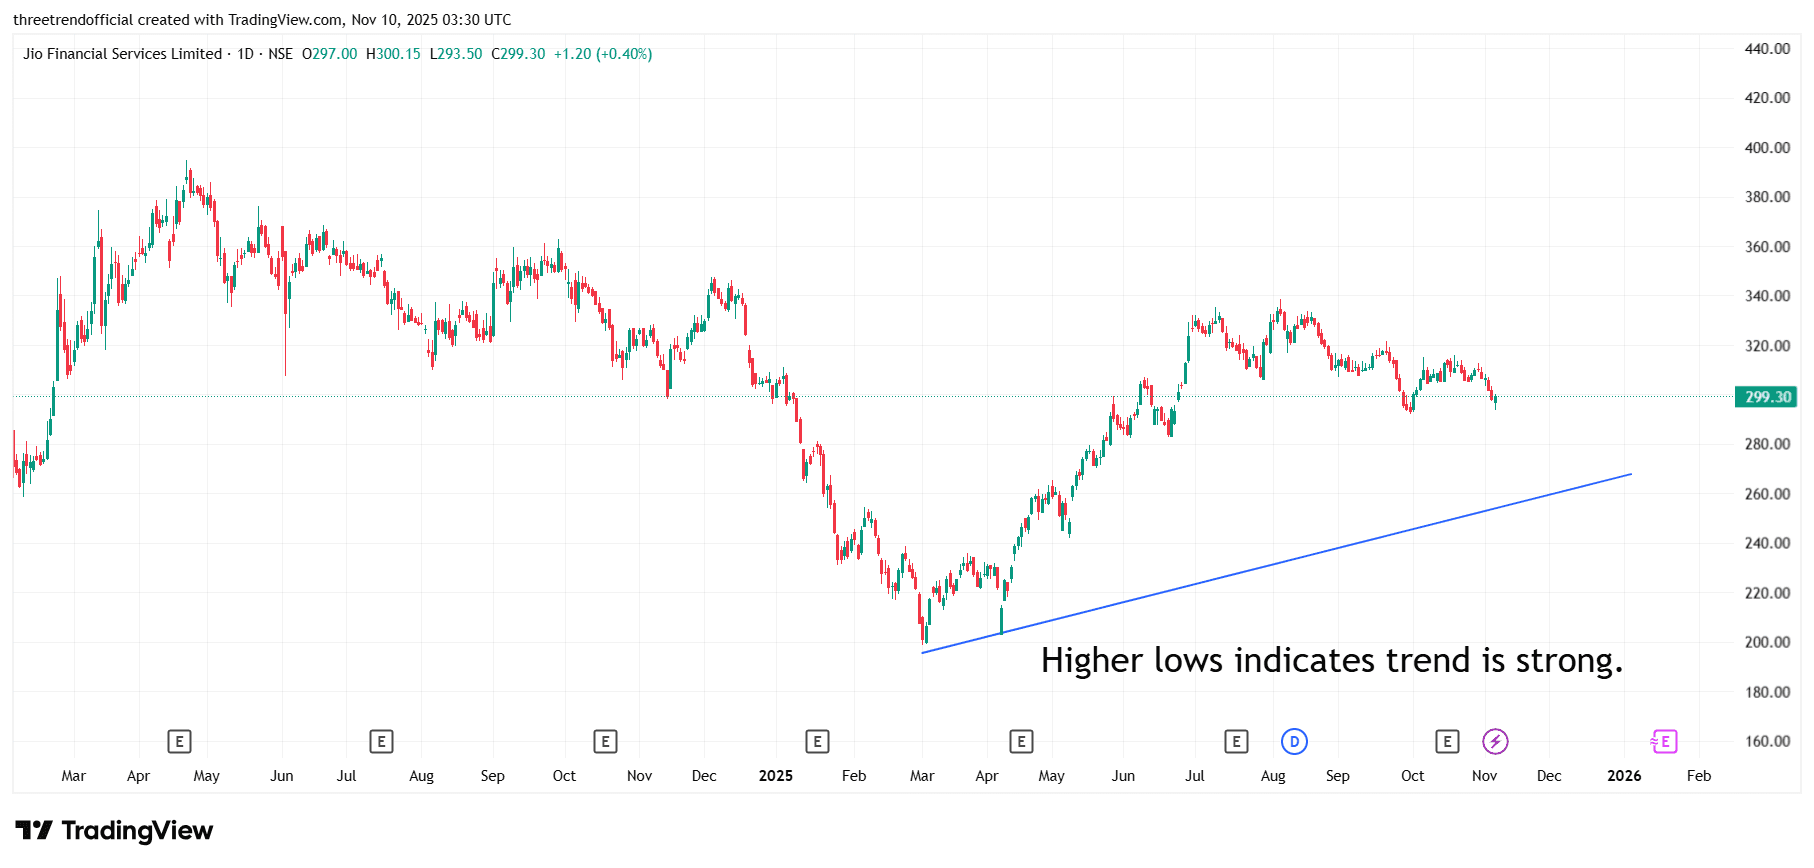Click the 260.00 price axis label
The width and height of the screenshot is (1814, 868).
click(x=1767, y=494)
